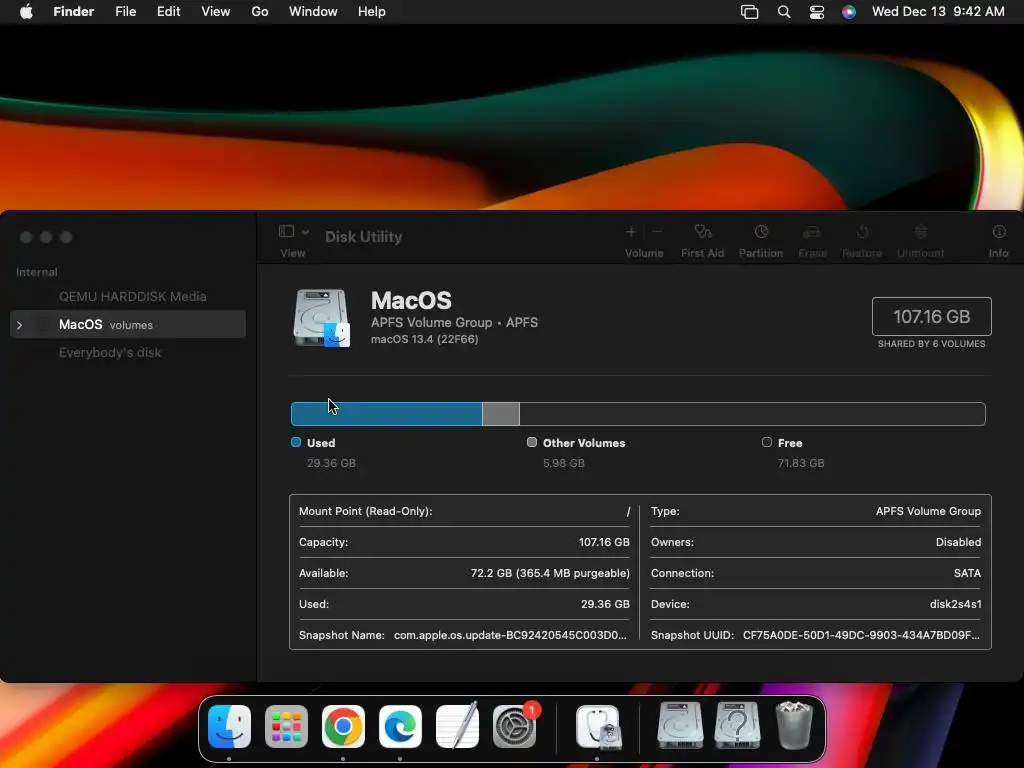Expand the MacOS volumes group
1024x768 pixels.
point(20,325)
